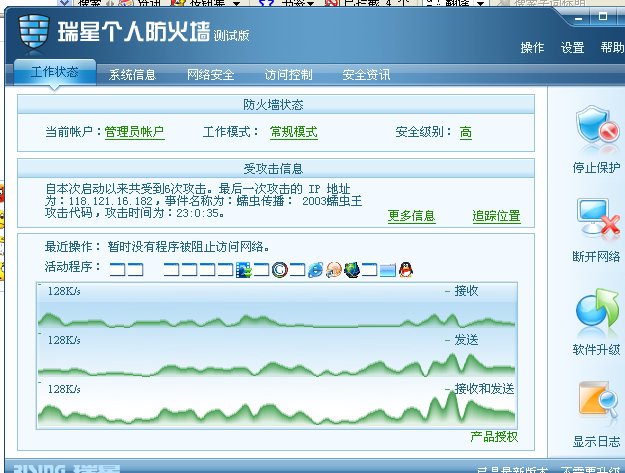The height and width of the screenshot is (473, 625).
Task: Select the orange globe icon in active programs
Action: pyautogui.click(x=333, y=270)
